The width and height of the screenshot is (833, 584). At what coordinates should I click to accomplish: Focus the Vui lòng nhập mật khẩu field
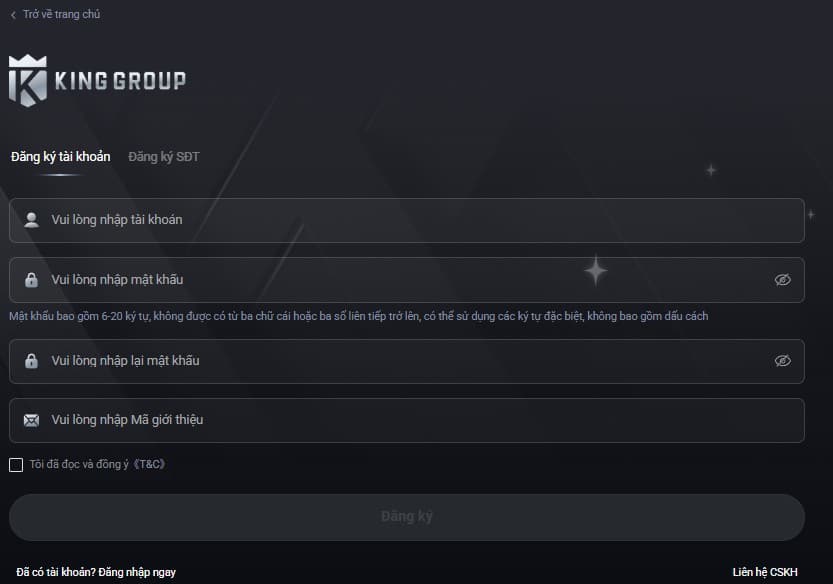407,280
